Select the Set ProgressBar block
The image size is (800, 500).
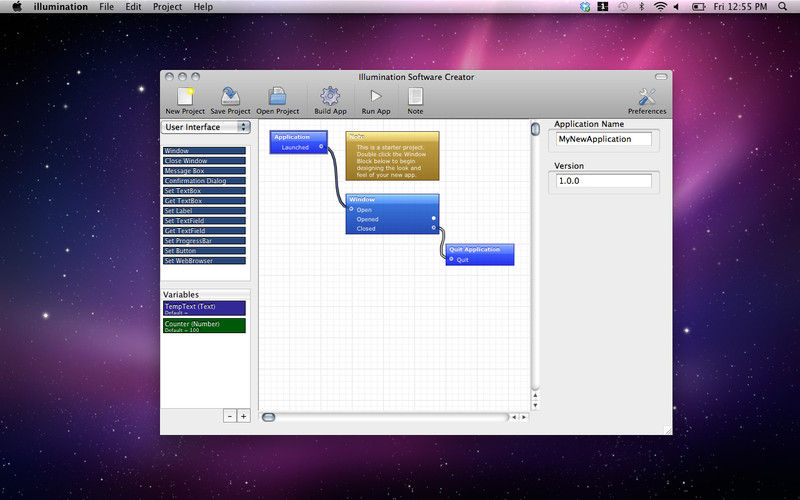[x=204, y=241]
